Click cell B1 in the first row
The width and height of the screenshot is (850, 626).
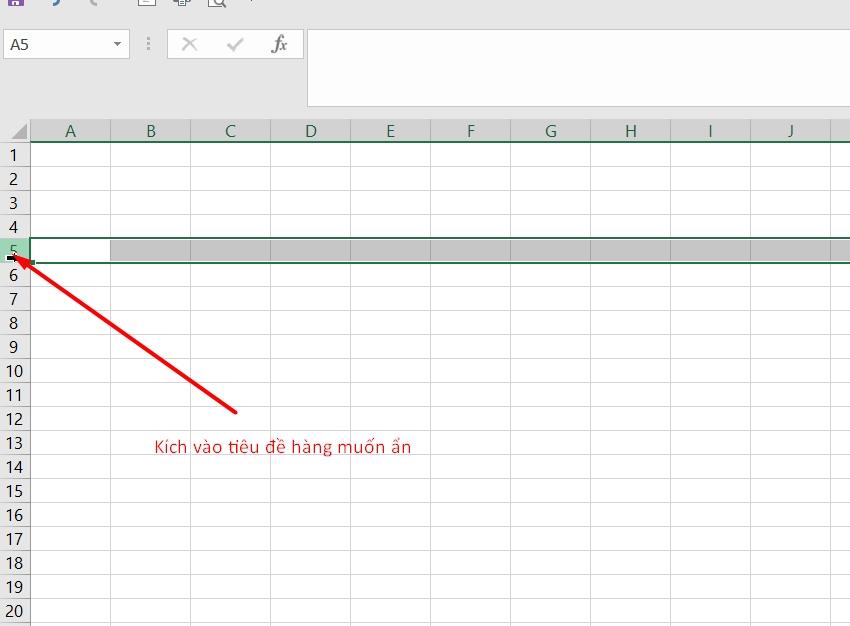150,155
